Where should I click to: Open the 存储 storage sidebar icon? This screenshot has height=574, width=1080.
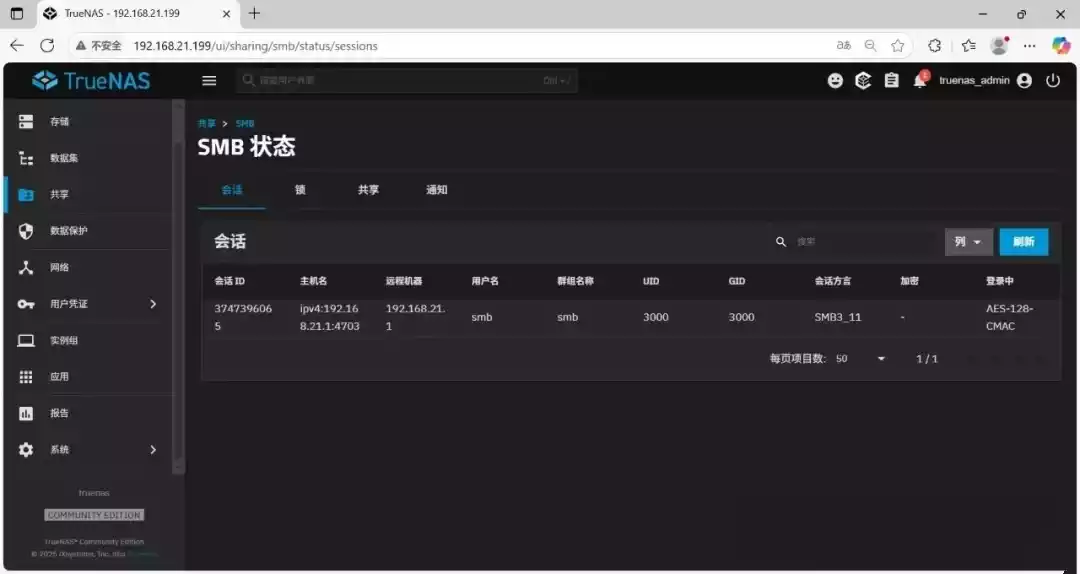point(25,121)
